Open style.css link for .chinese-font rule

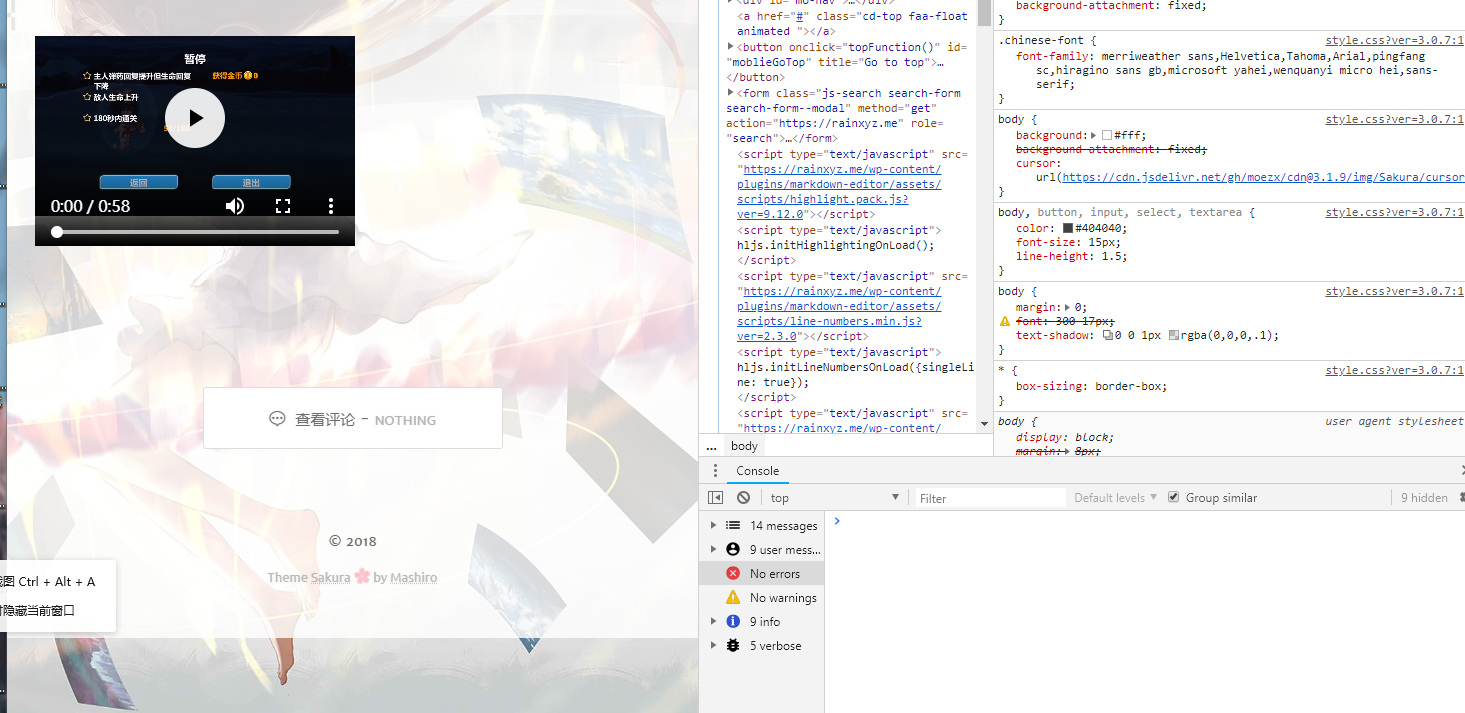tap(1394, 41)
